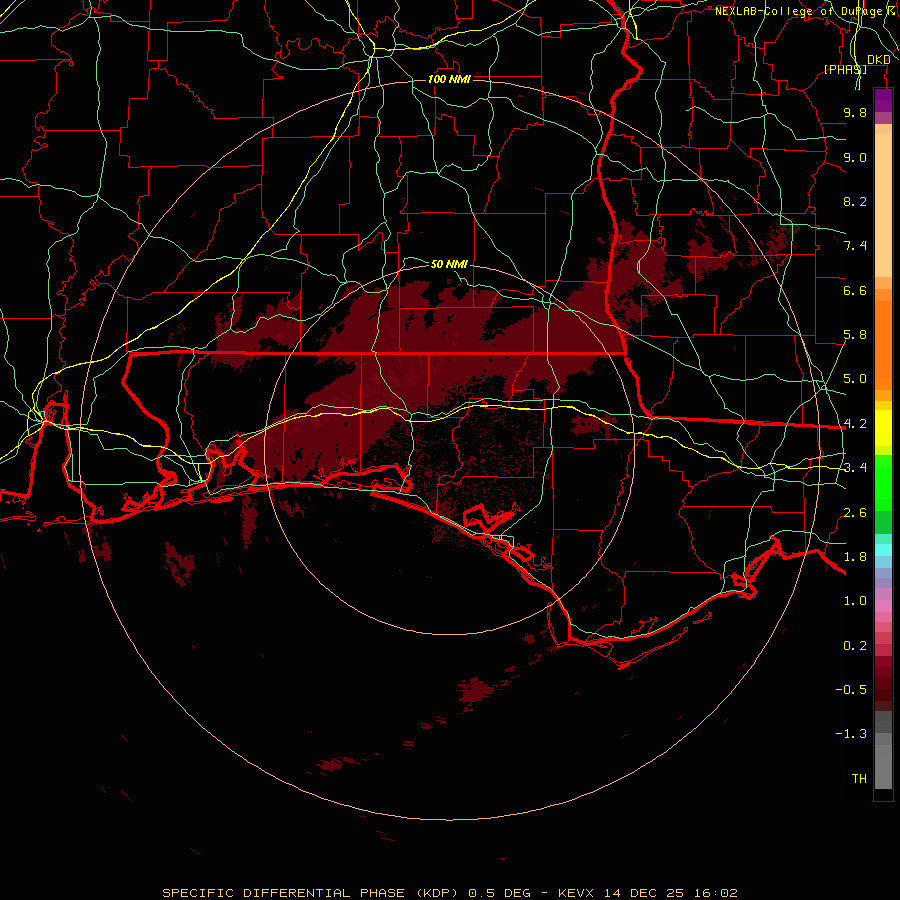900x900 pixels.
Task: Click the 9.8 value on the color scale
Action: [x=855, y=112]
